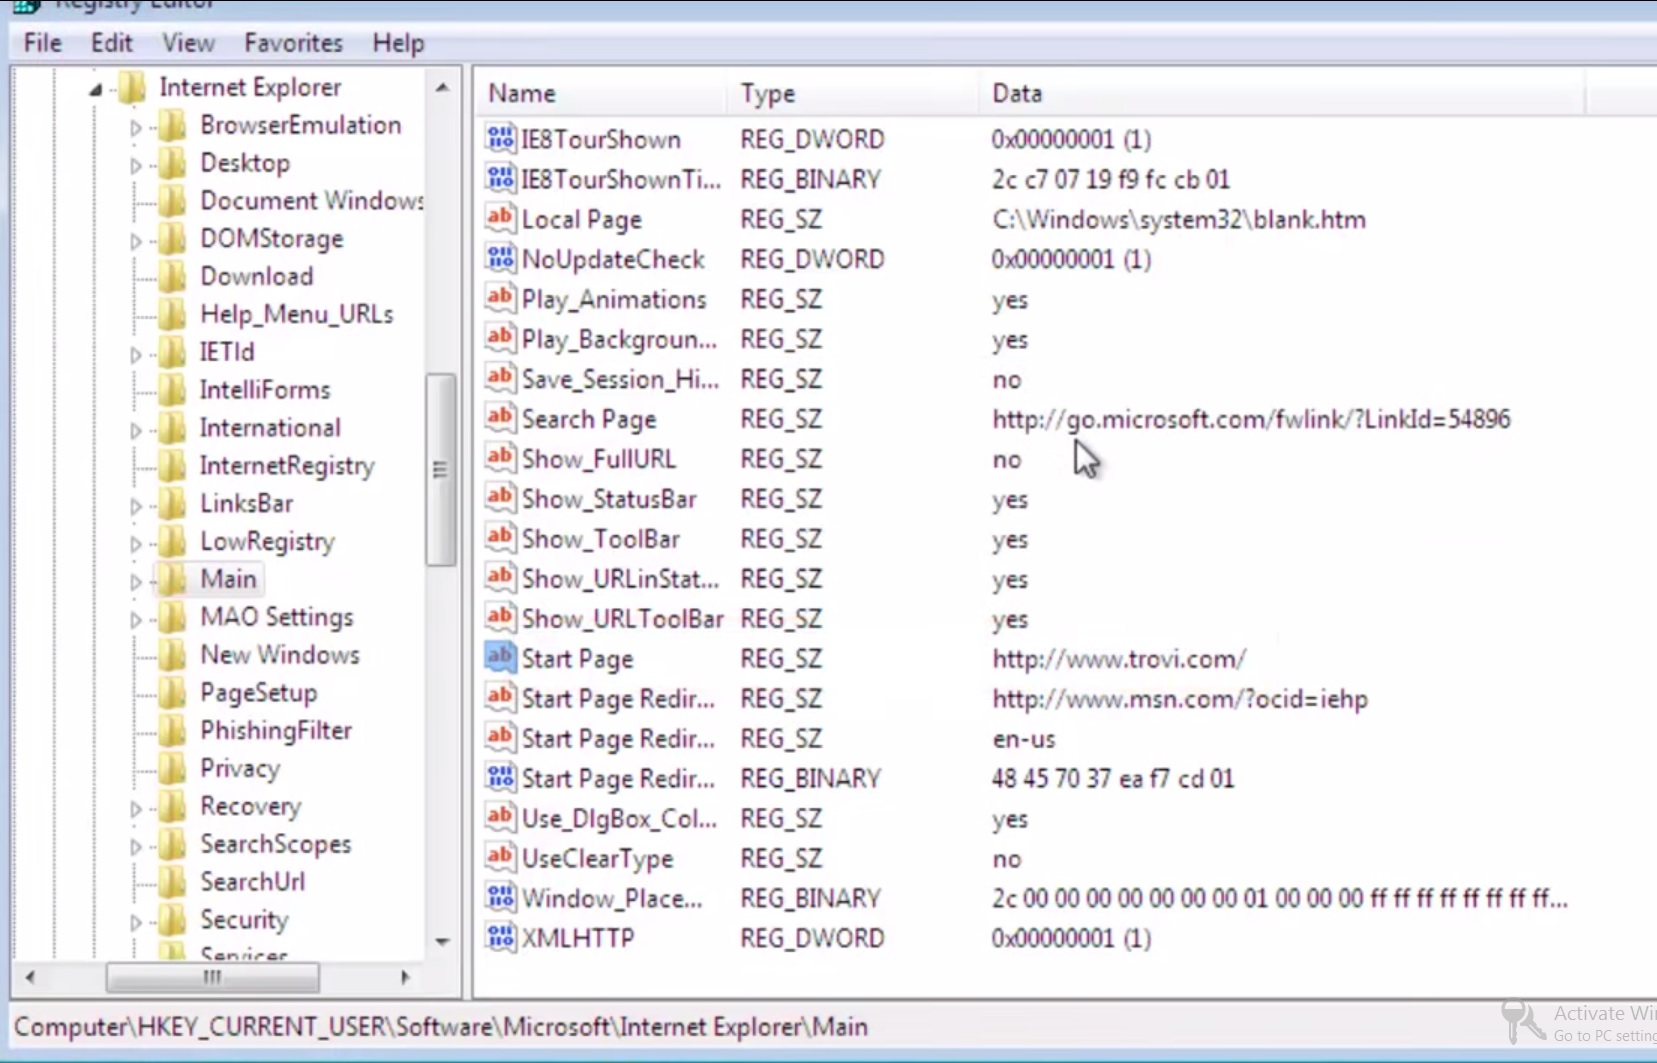This screenshot has height=1063, width=1657.
Task: Click the New Windows folder icon
Action: (173, 656)
